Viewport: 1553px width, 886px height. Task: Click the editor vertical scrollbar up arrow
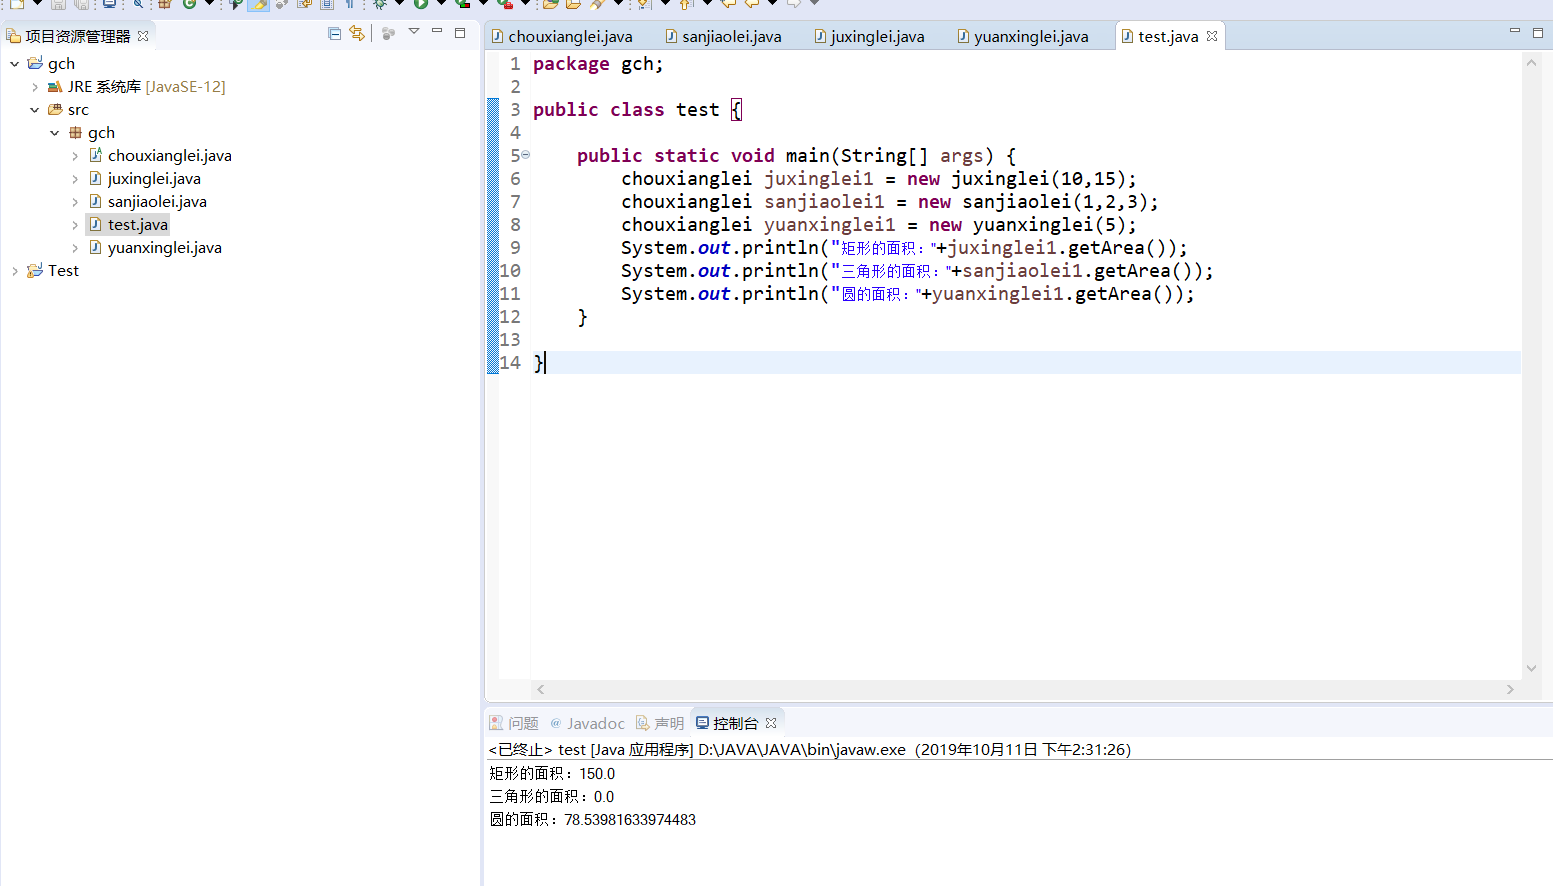(1531, 62)
